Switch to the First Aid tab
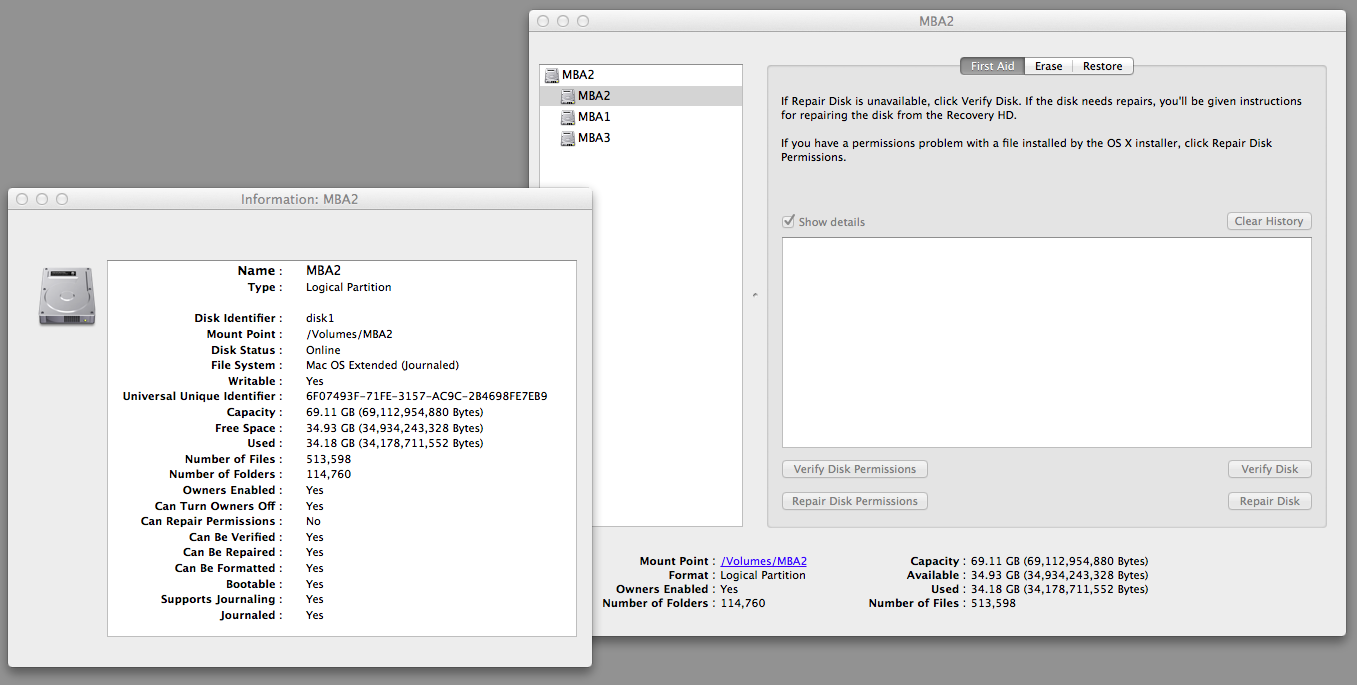This screenshot has height=685, width=1357. [992, 66]
